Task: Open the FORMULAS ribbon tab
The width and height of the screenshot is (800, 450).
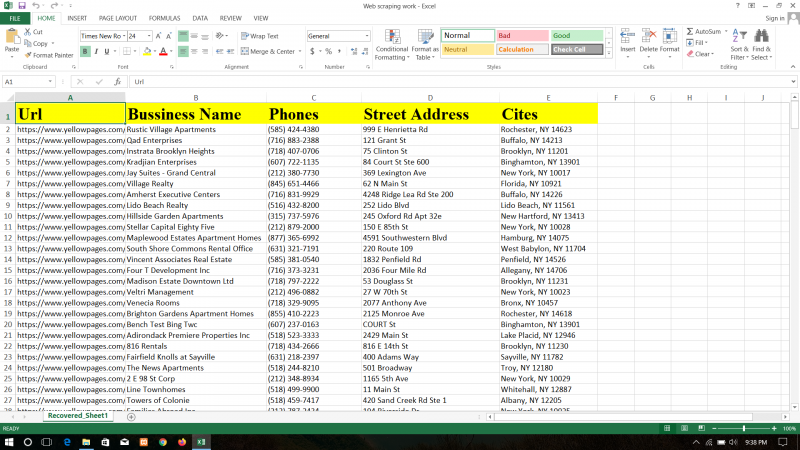Action: (x=164, y=18)
